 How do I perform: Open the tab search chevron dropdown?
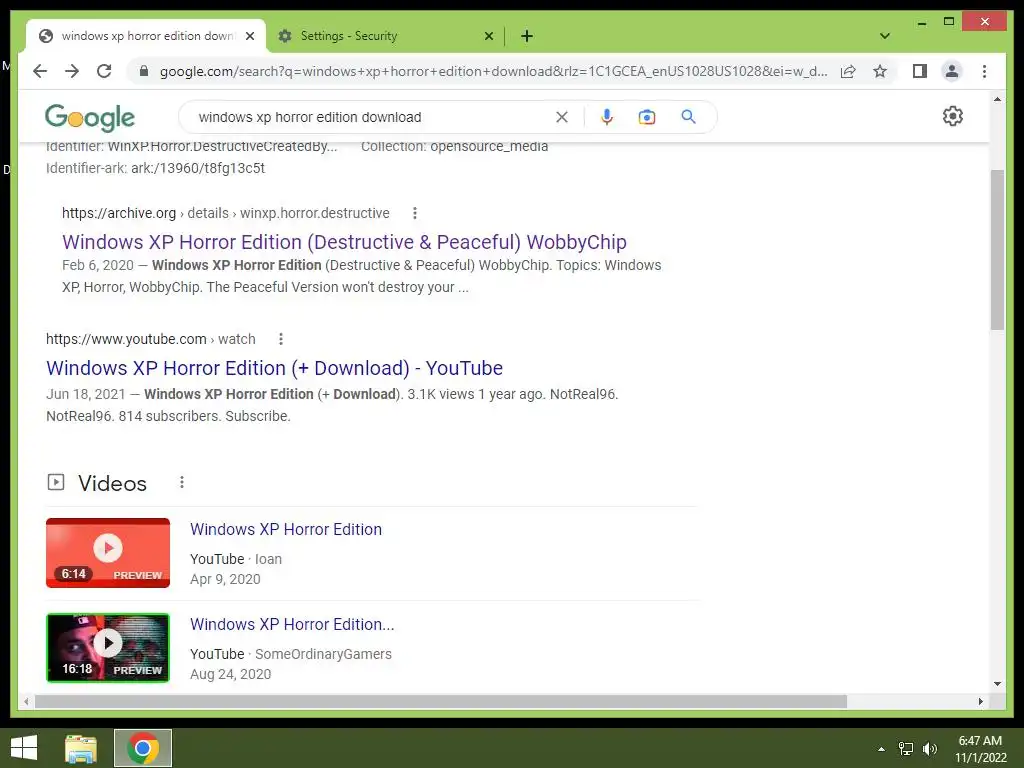tap(885, 36)
